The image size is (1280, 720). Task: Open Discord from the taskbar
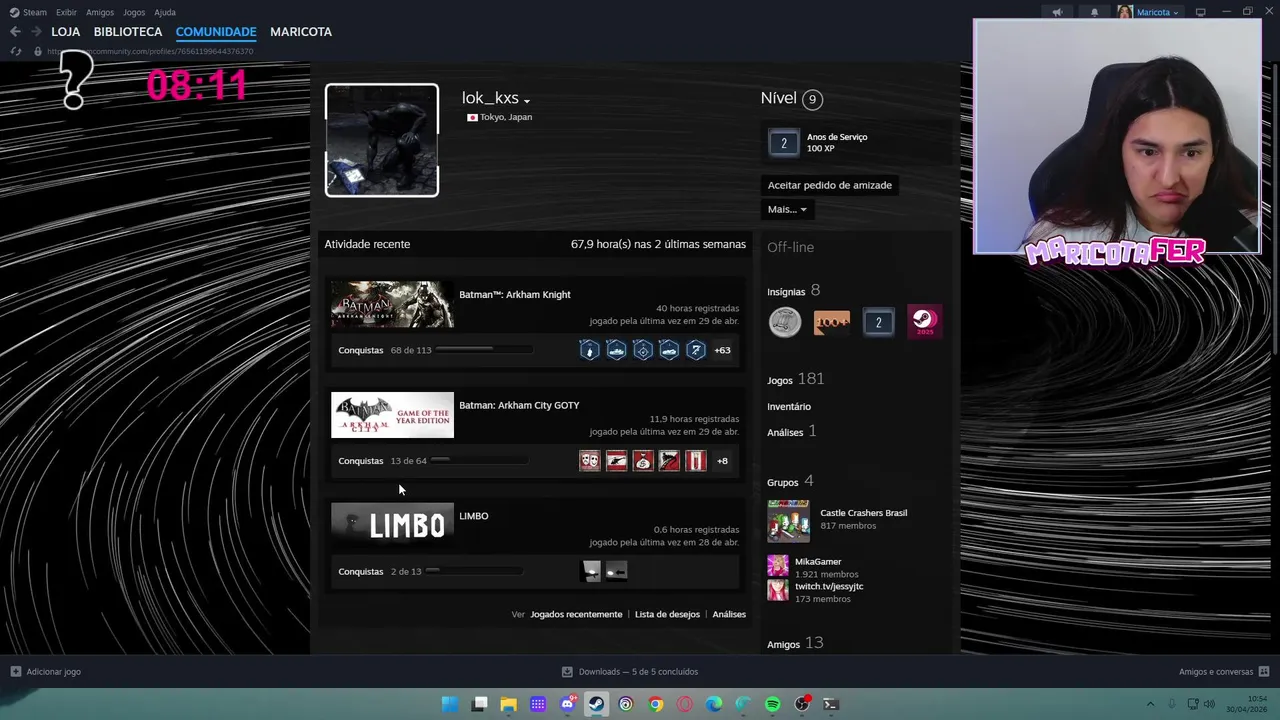click(x=567, y=704)
